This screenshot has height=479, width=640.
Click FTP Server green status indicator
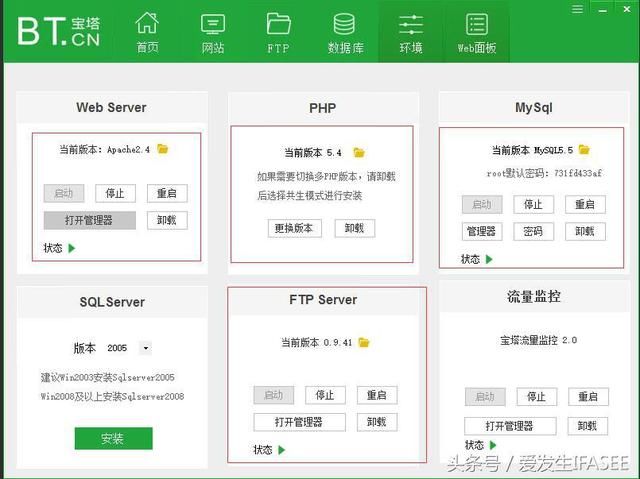pos(281,450)
